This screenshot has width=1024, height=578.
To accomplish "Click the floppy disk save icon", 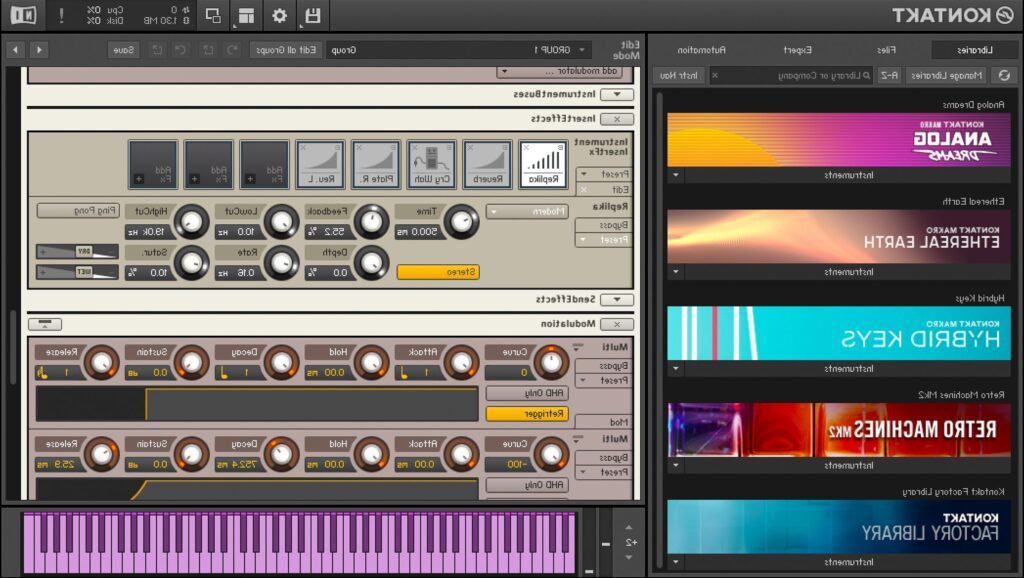I will [x=313, y=15].
